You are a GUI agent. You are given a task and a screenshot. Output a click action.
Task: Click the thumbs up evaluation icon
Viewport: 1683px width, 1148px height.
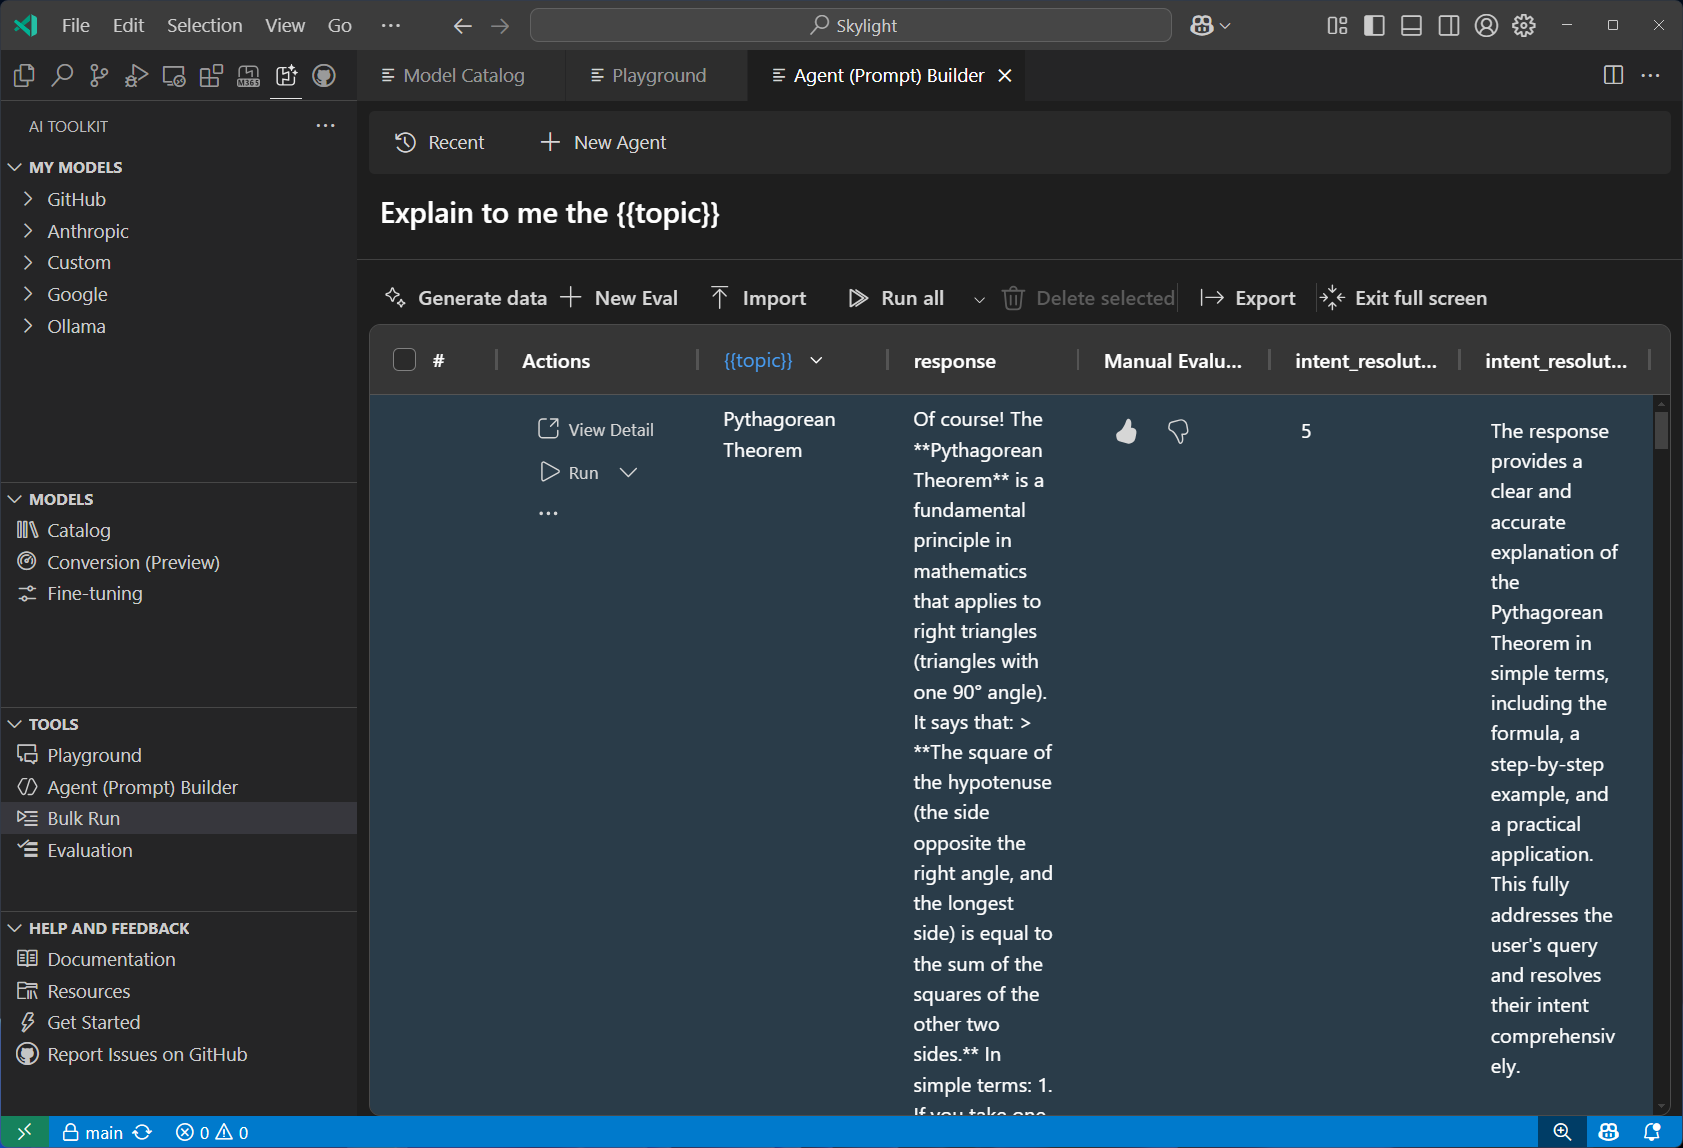(1126, 431)
